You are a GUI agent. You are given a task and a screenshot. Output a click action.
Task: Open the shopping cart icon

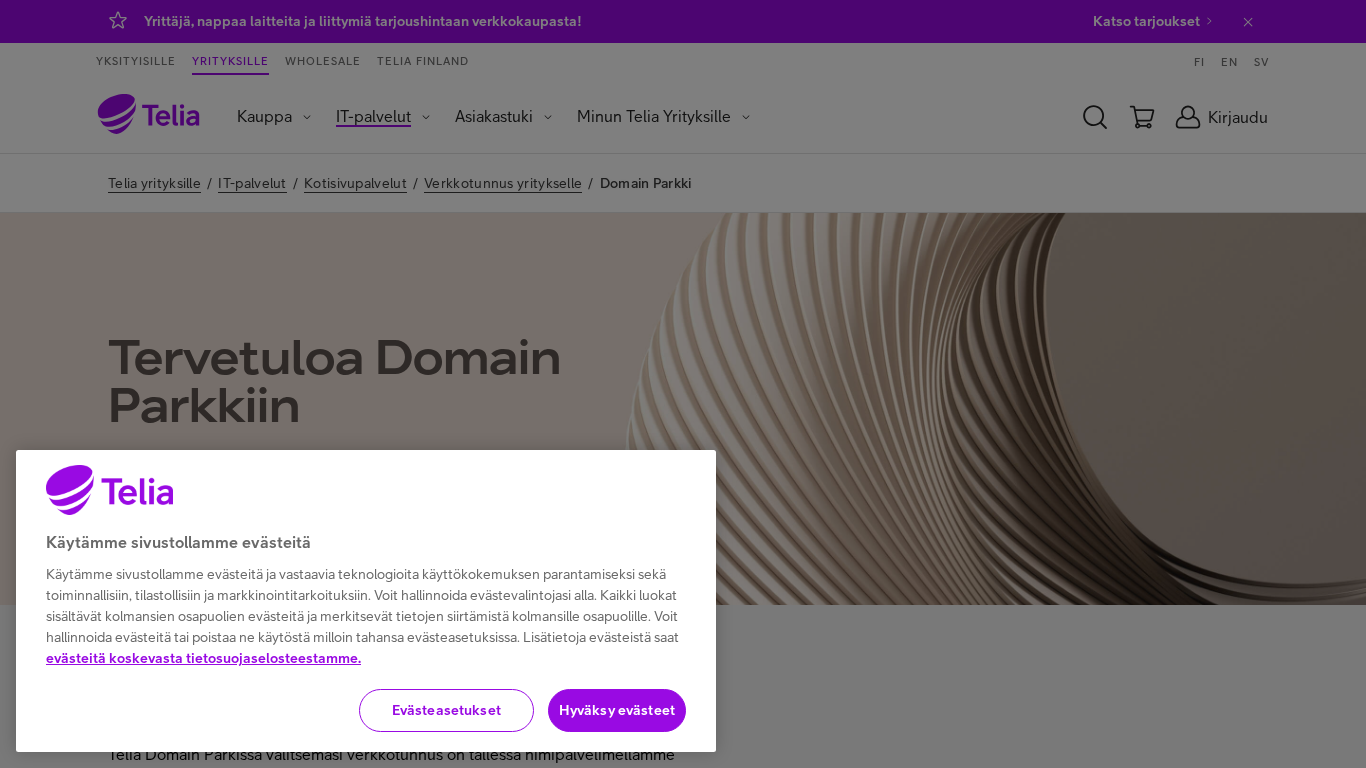point(1142,117)
